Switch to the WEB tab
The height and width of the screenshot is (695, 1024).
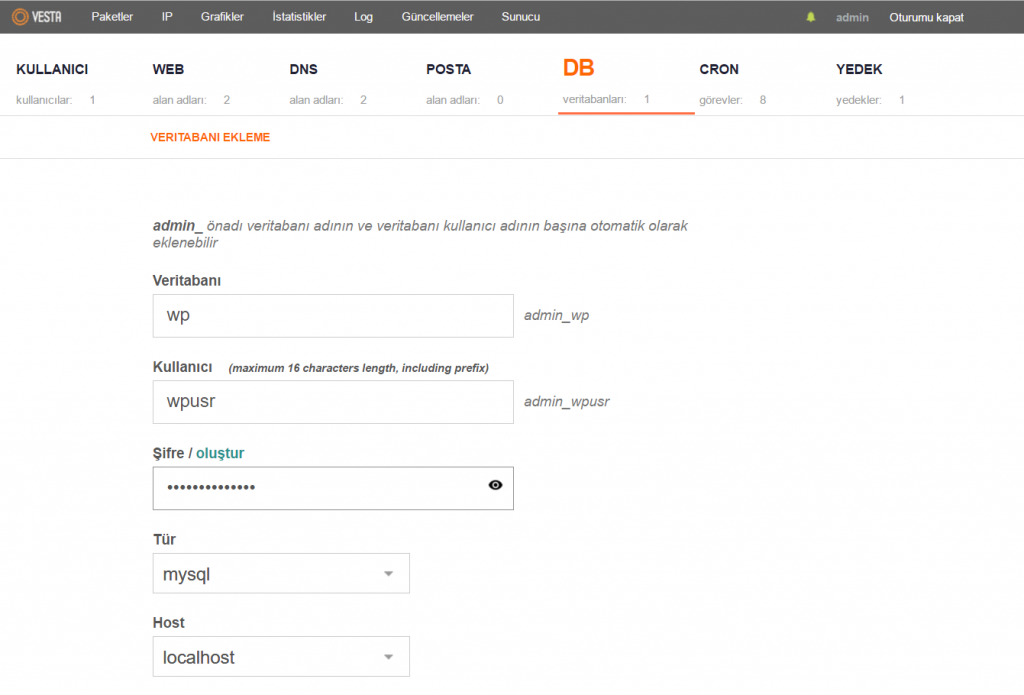point(168,70)
